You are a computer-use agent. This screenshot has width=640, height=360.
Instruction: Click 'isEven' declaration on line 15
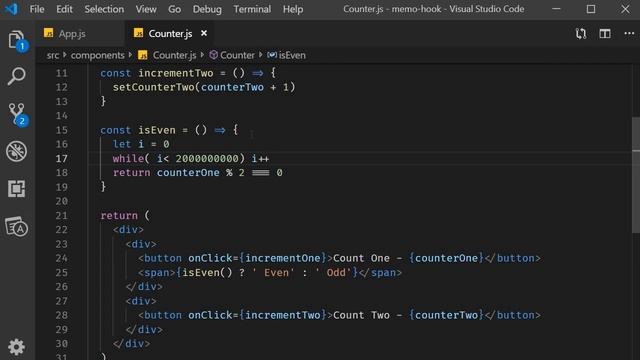(157, 130)
